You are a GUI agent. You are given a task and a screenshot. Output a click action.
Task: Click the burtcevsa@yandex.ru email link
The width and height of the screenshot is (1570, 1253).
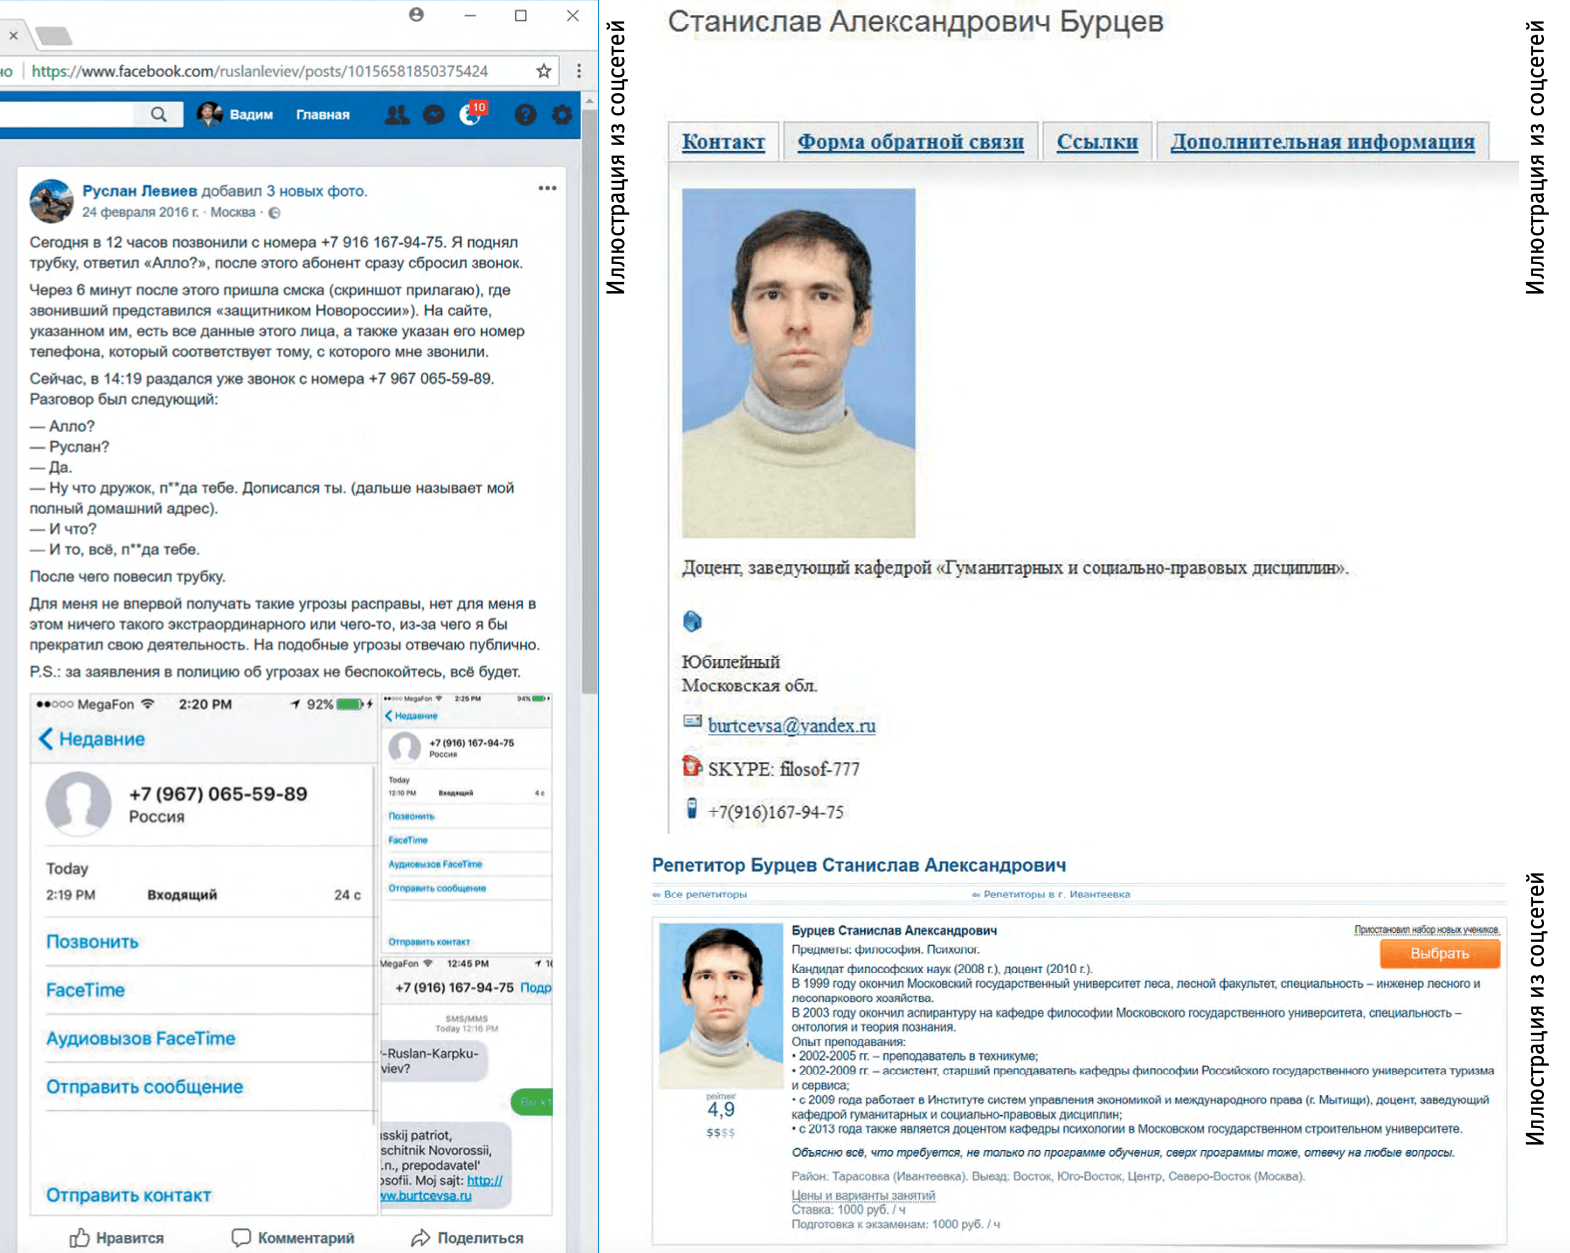[x=791, y=726]
